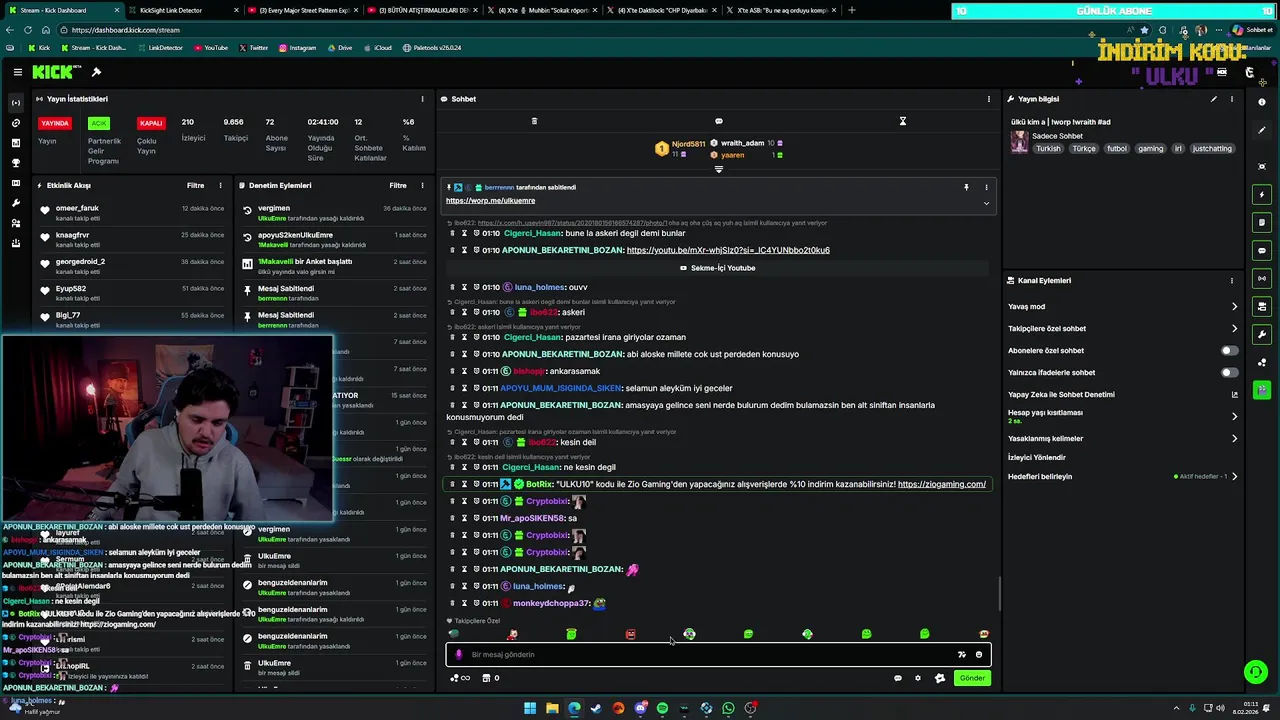The image size is (1280, 720).
Task: Open the chat settings gear below the message box
Action: [x=918, y=678]
